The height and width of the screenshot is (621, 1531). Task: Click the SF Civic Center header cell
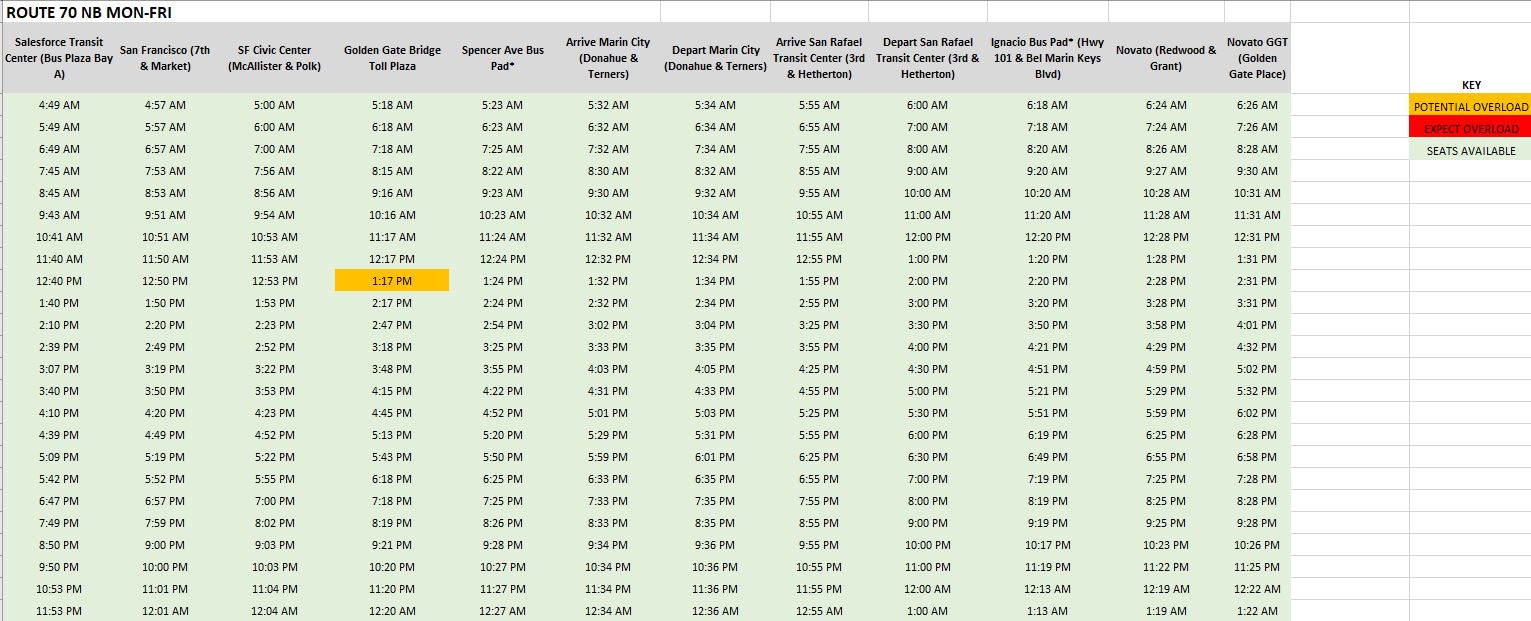click(274, 58)
